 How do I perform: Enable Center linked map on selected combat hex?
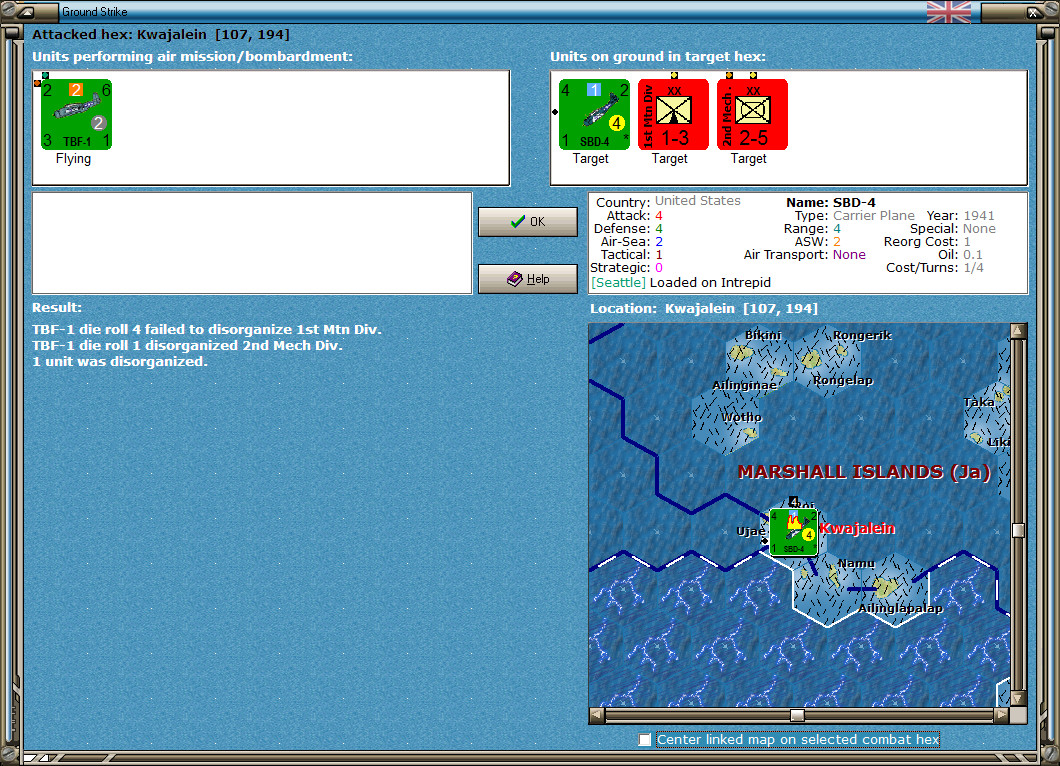645,740
